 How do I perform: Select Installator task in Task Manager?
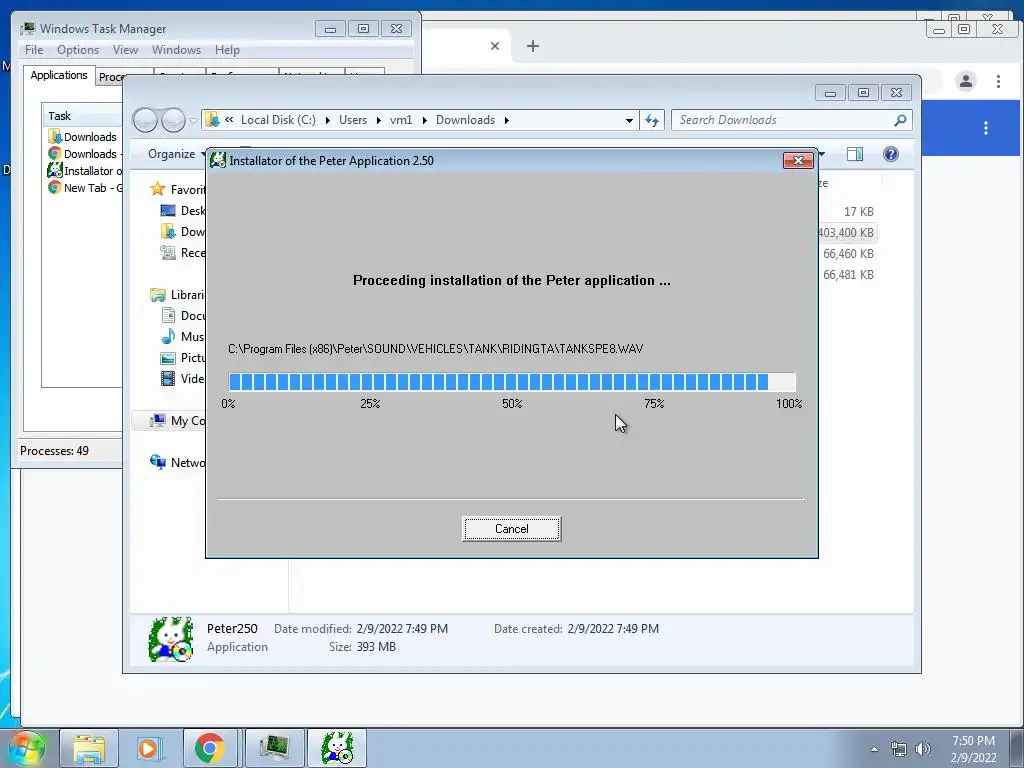tap(83, 170)
